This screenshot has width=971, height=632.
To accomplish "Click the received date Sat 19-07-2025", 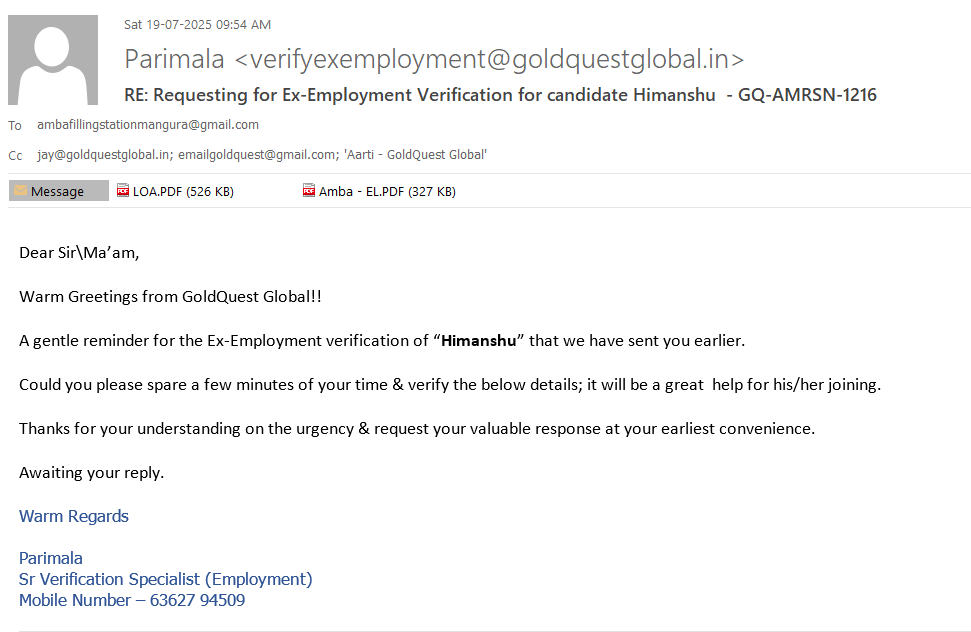I will [x=197, y=25].
